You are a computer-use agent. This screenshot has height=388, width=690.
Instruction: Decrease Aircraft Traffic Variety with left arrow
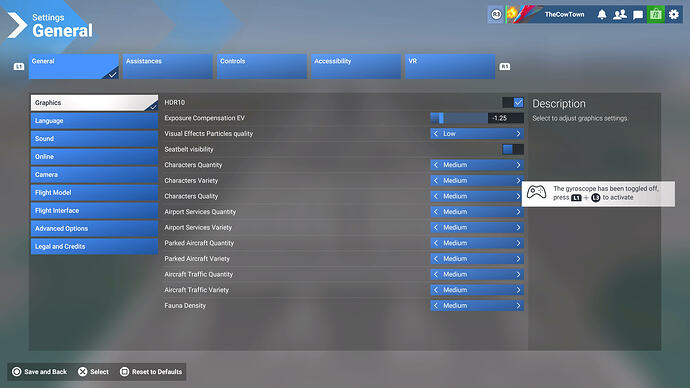(436, 290)
